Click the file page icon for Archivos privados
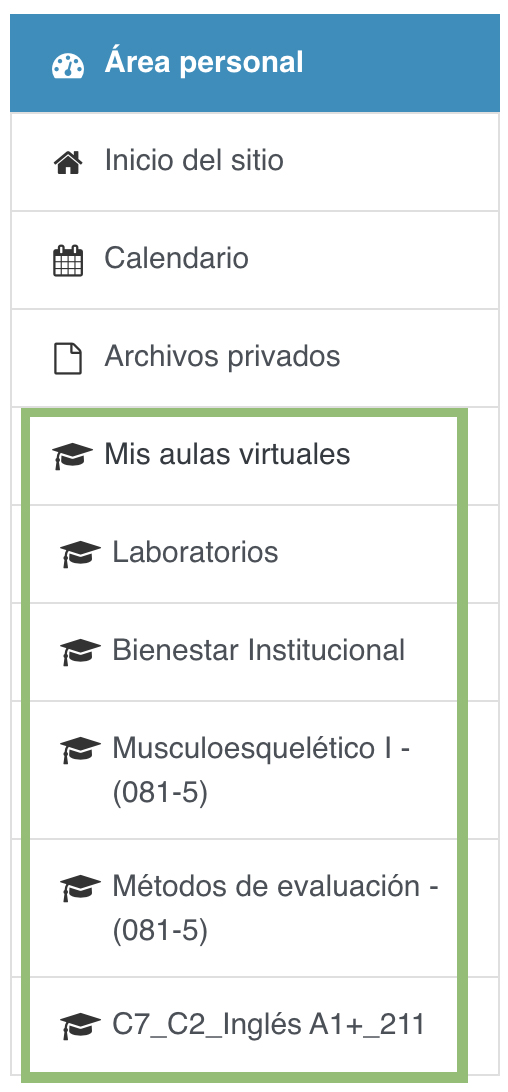508x1092 pixels. click(68, 359)
